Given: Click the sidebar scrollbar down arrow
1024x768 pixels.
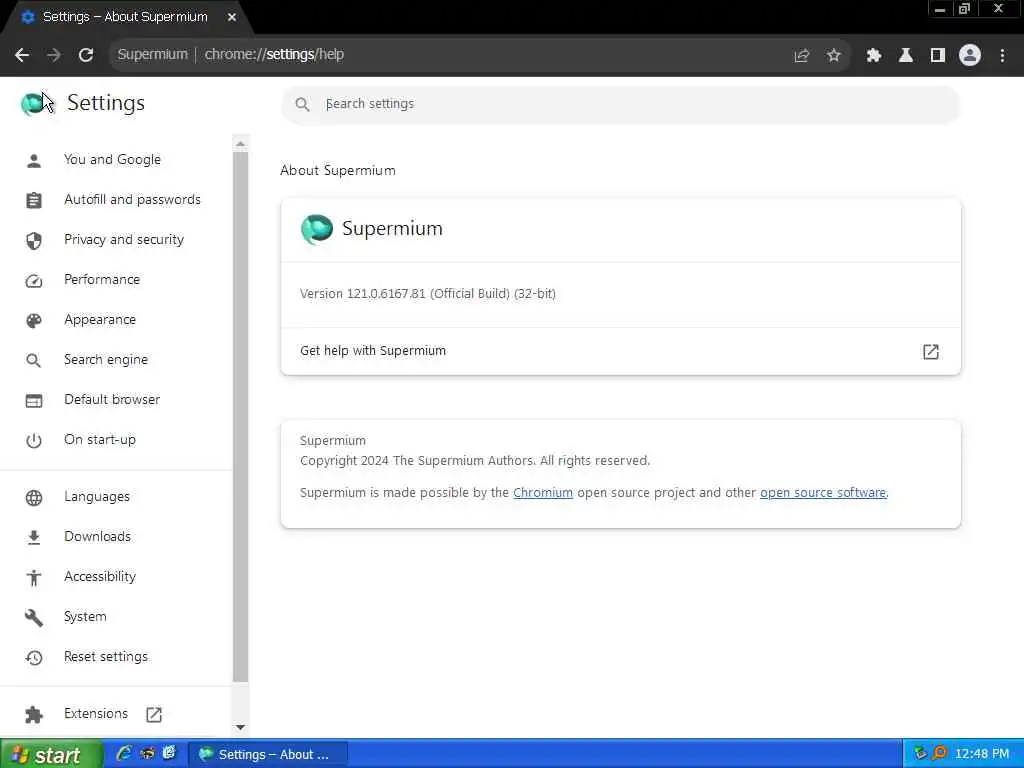Looking at the screenshot, I should pyautogui.click(x=240, y=728).
